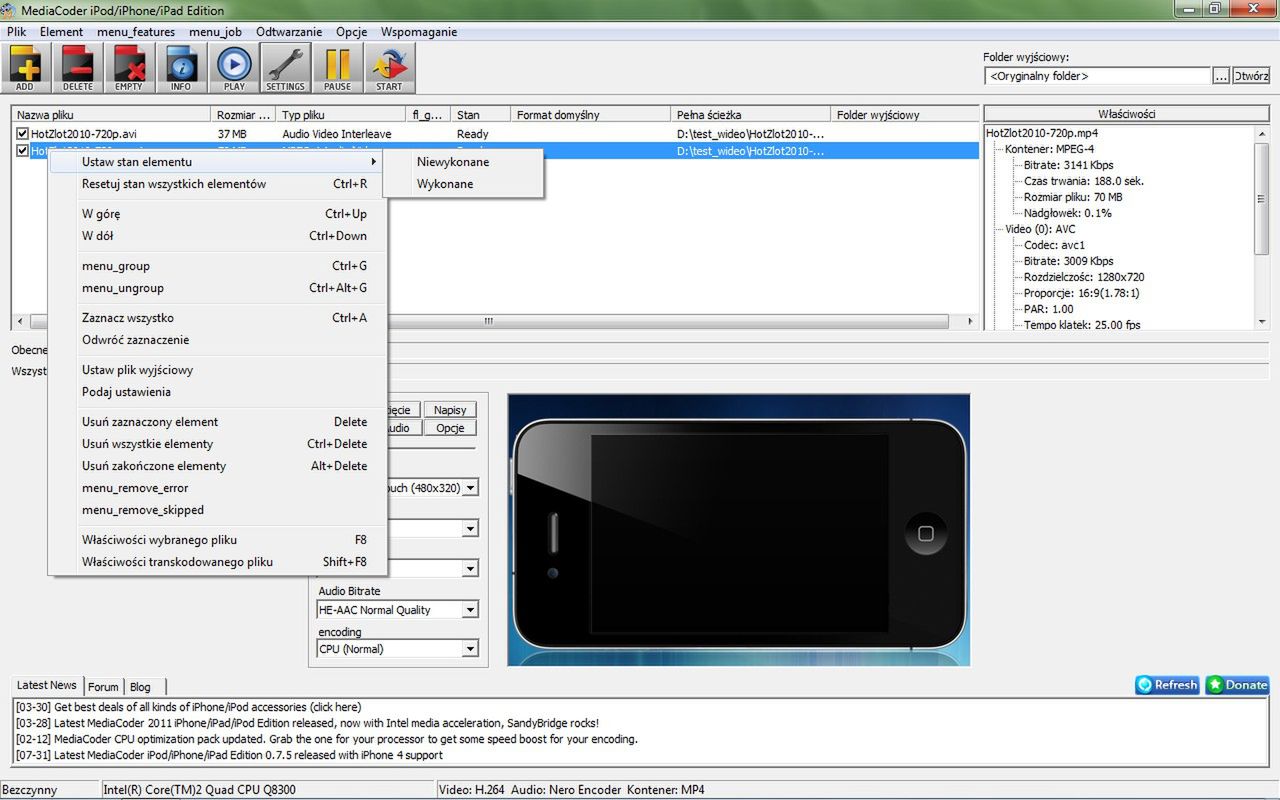Open the Audio Bitrate HE-AAC dropdown
This screenshot has width=1280, height=800.
(x=470, y=609)
